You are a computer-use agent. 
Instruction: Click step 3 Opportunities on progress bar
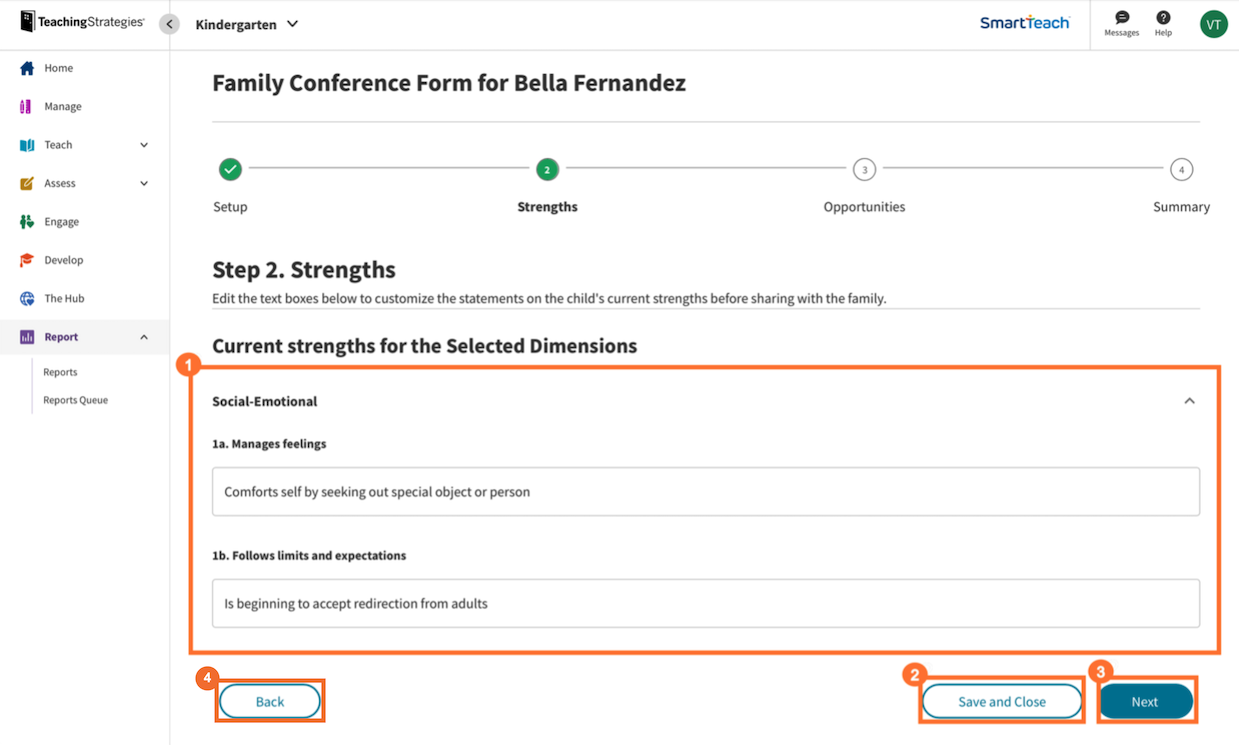pos(864,169)
